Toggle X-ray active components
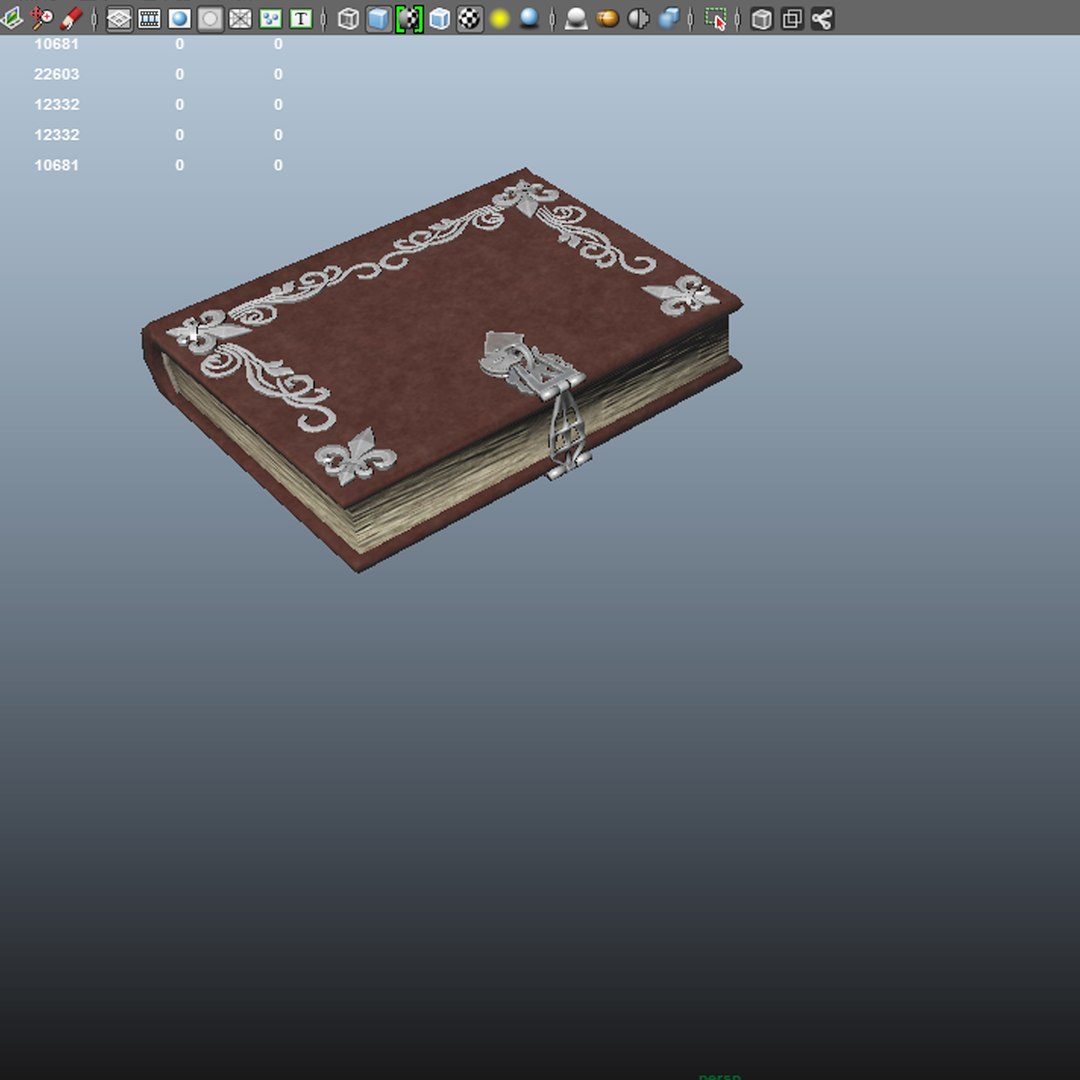Image resolution: width=1080 pixels, height=1080 pixels. [x=792, y=19]
